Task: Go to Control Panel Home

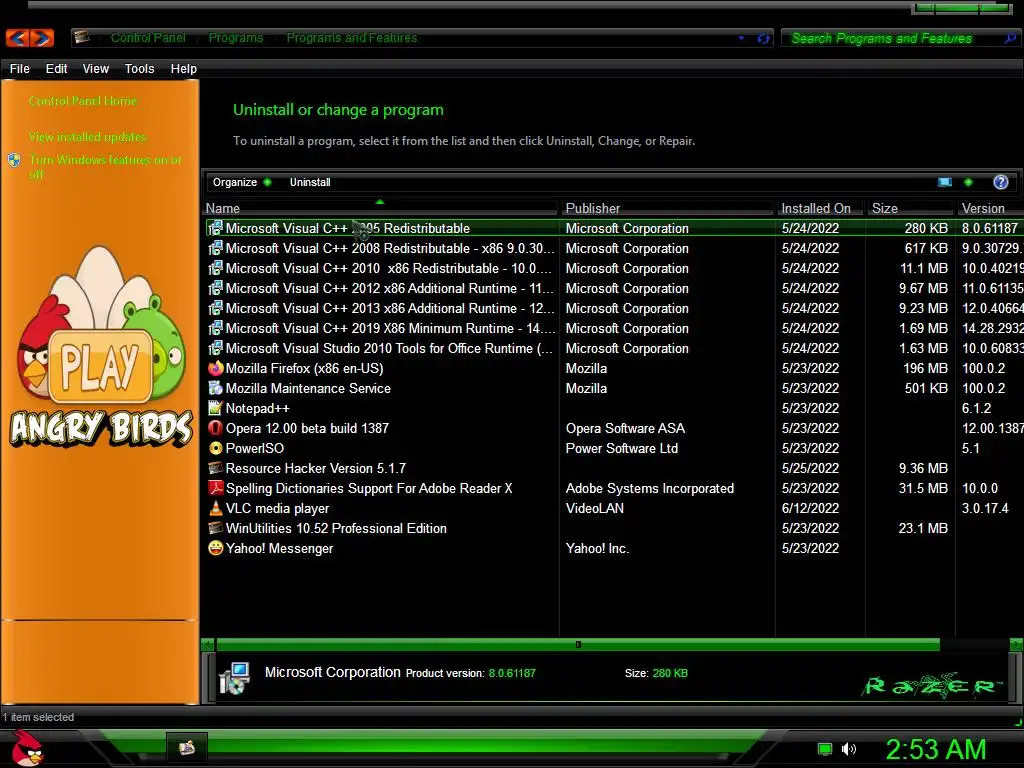Action: coord(83,101)
